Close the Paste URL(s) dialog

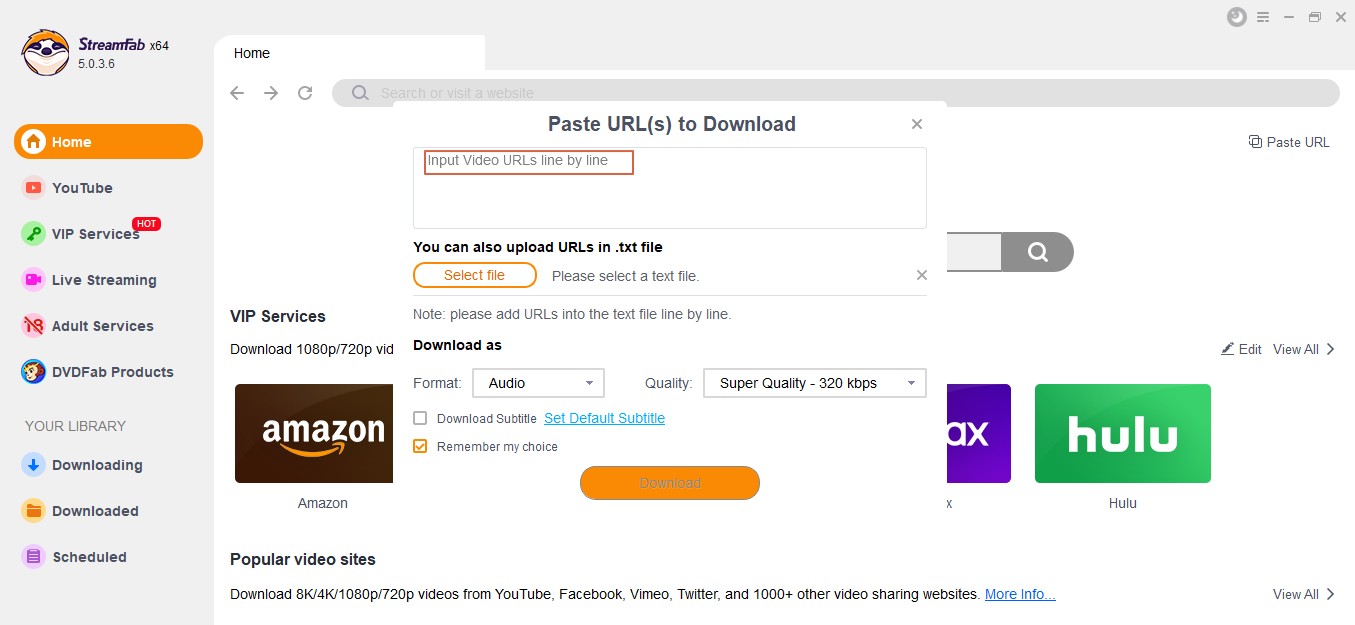pyautogui.click(x=917, y=124)
